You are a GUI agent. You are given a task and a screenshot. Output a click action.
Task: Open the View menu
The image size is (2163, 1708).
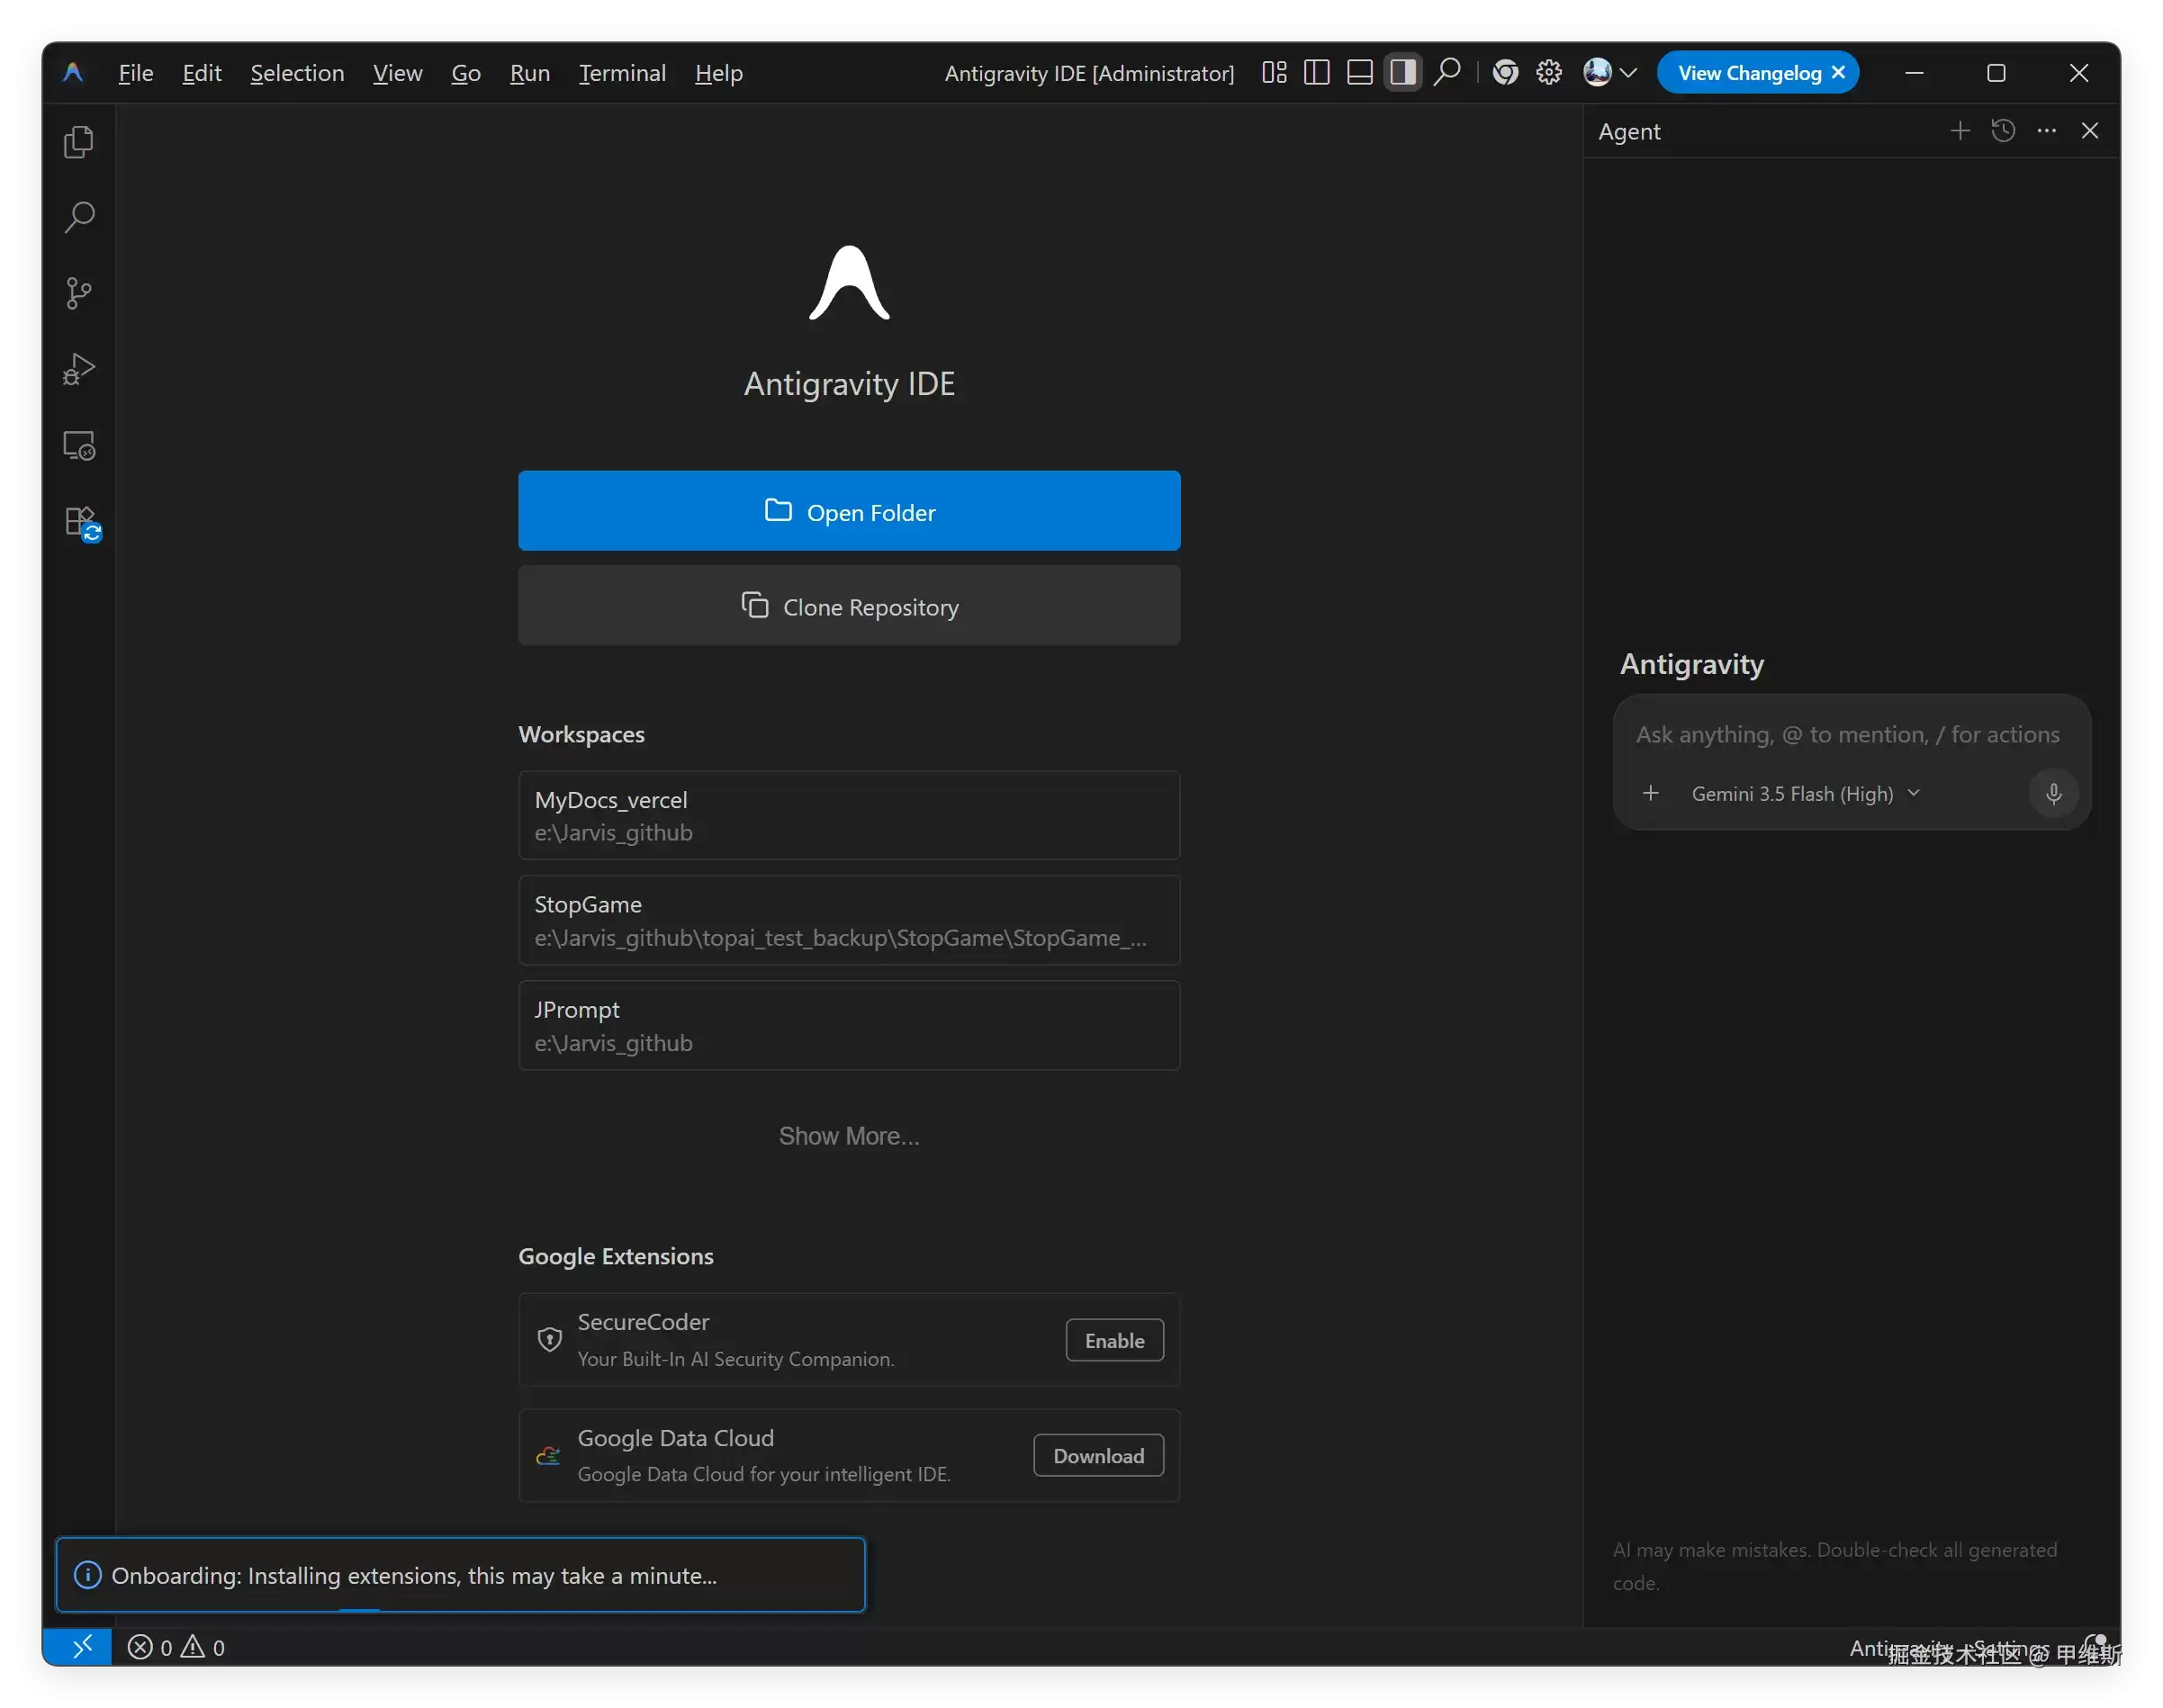[x=397, y=73]
